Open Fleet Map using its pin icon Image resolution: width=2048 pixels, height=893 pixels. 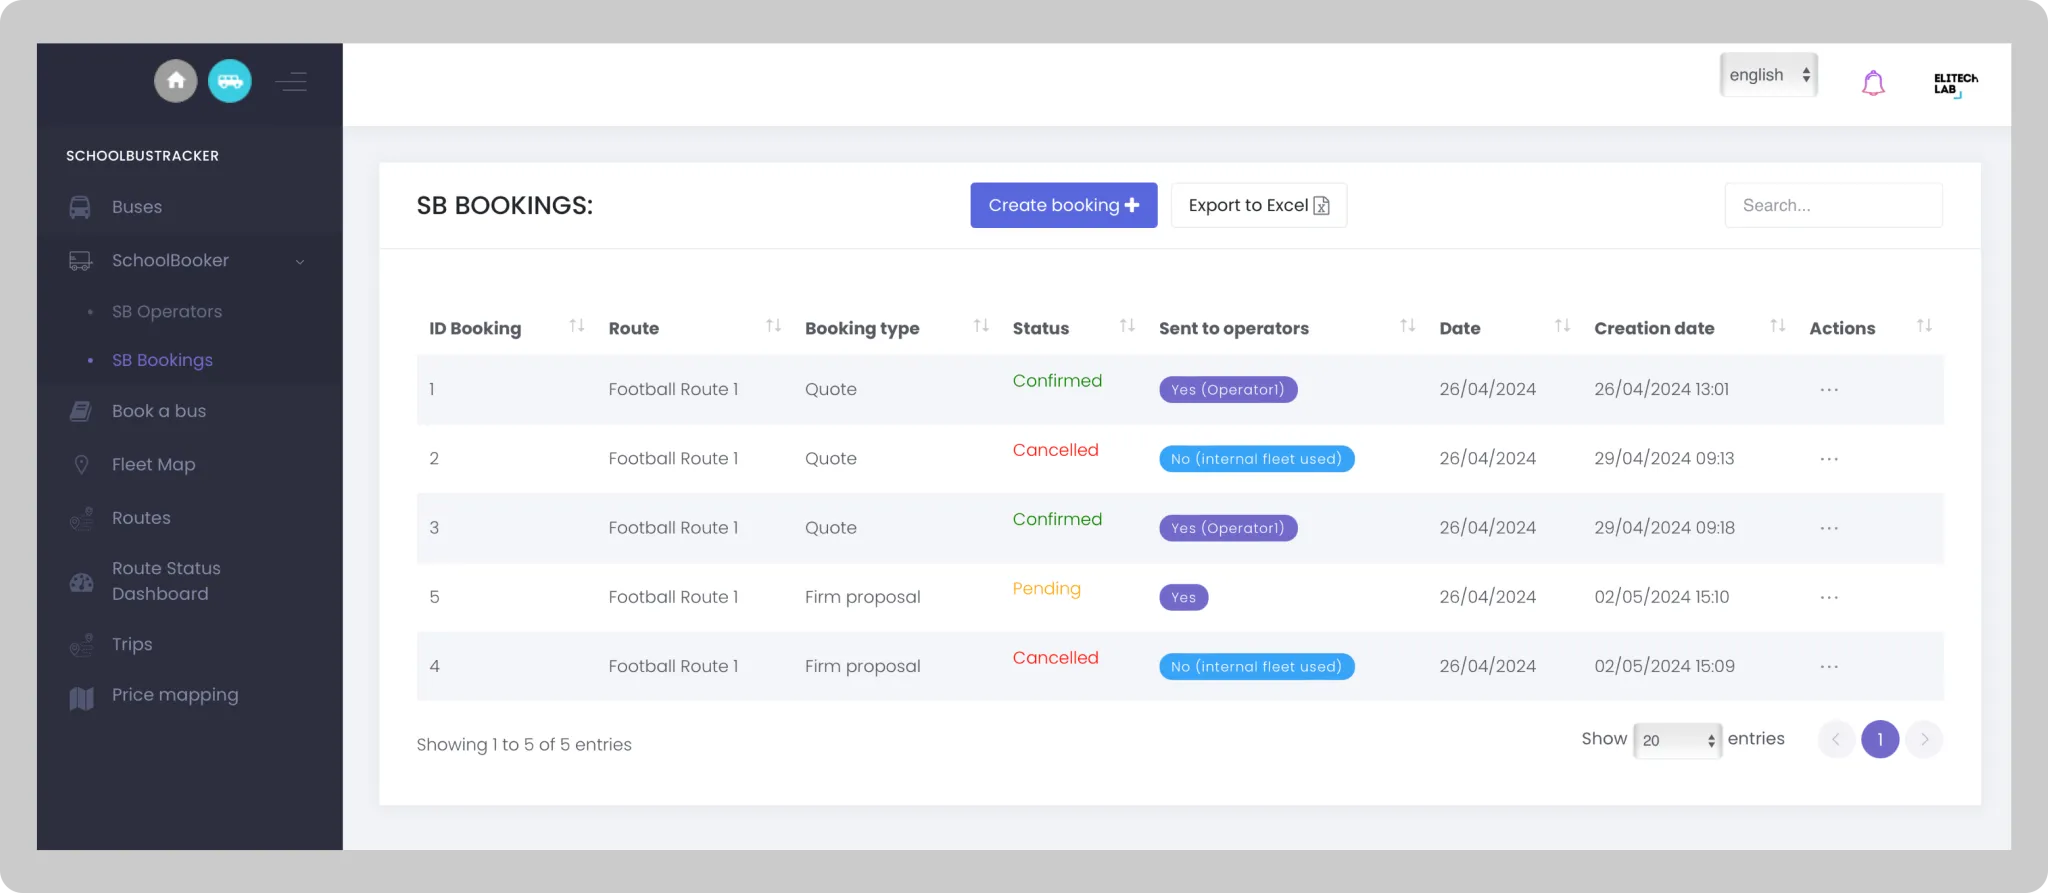click(81, 464)
